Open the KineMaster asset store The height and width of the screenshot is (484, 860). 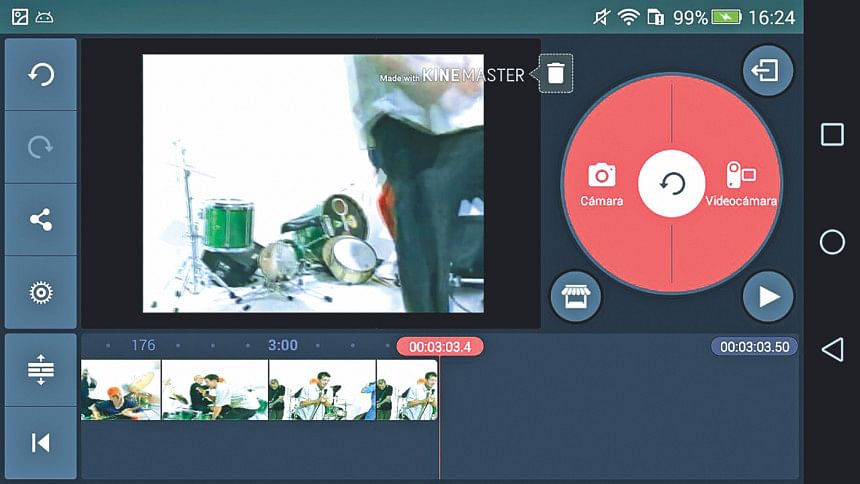click(576, 297)
